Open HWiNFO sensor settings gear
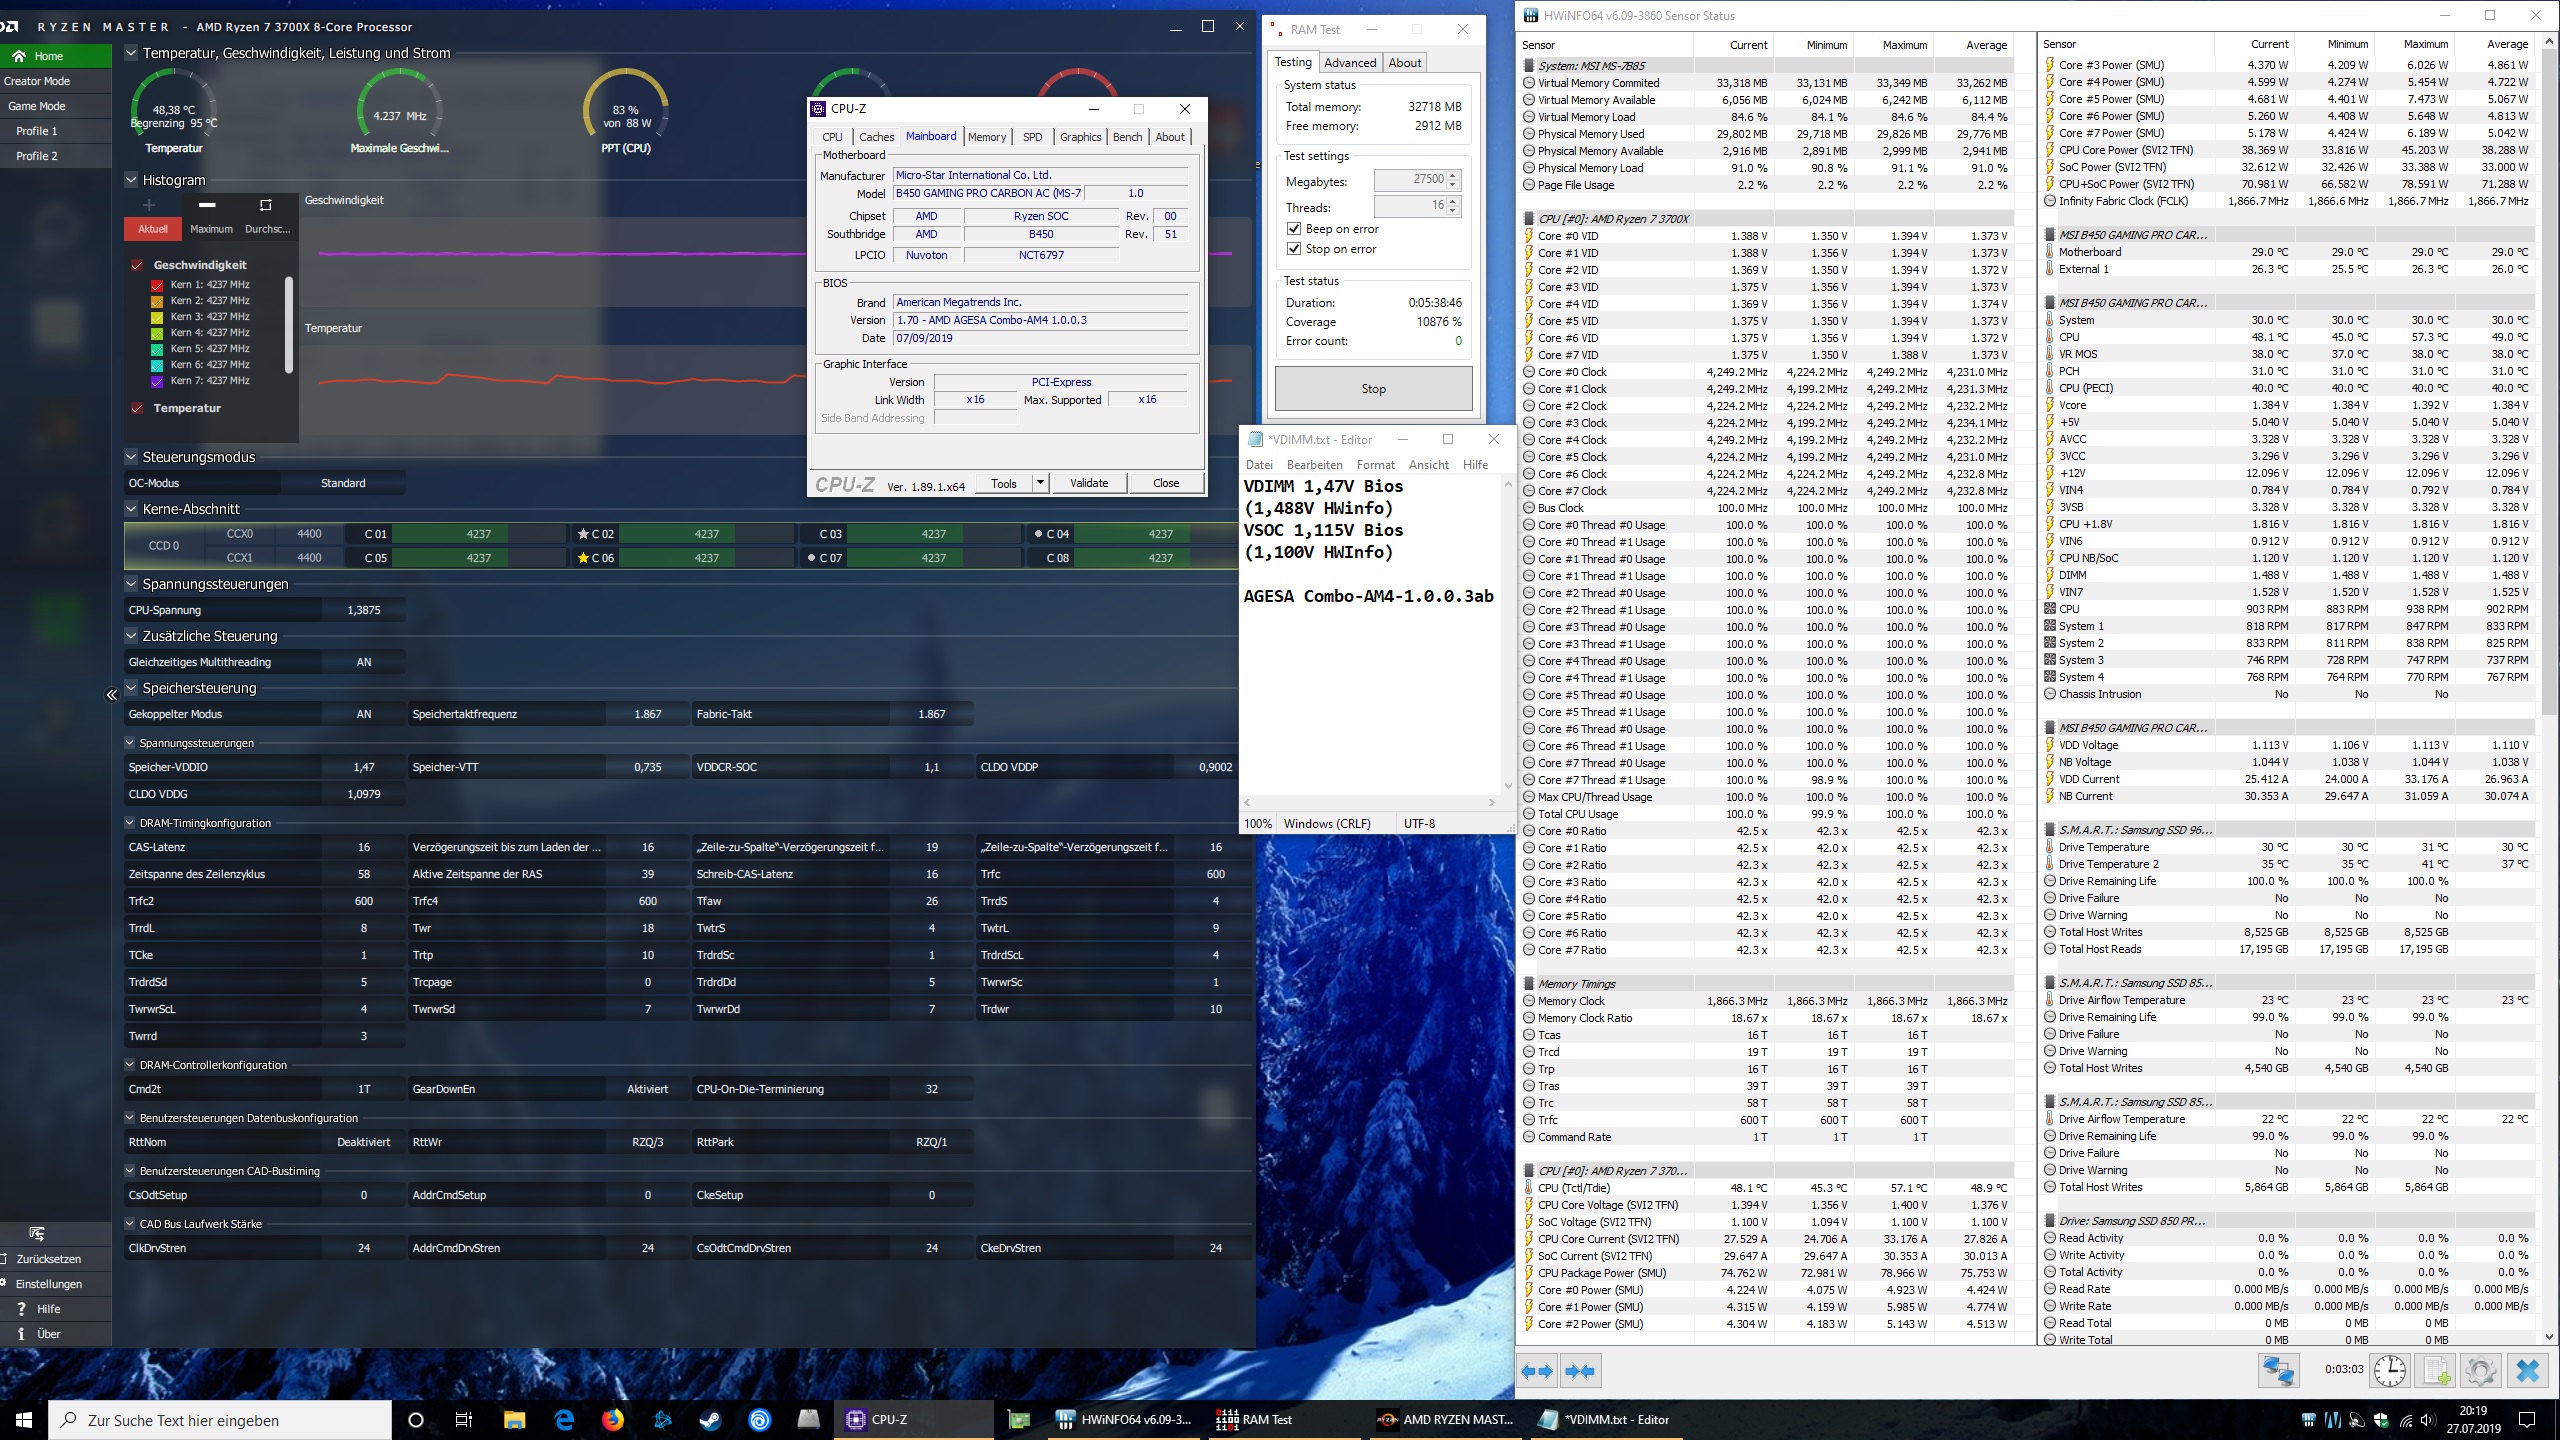2560x1440 pixels. pos(2480,1370)
